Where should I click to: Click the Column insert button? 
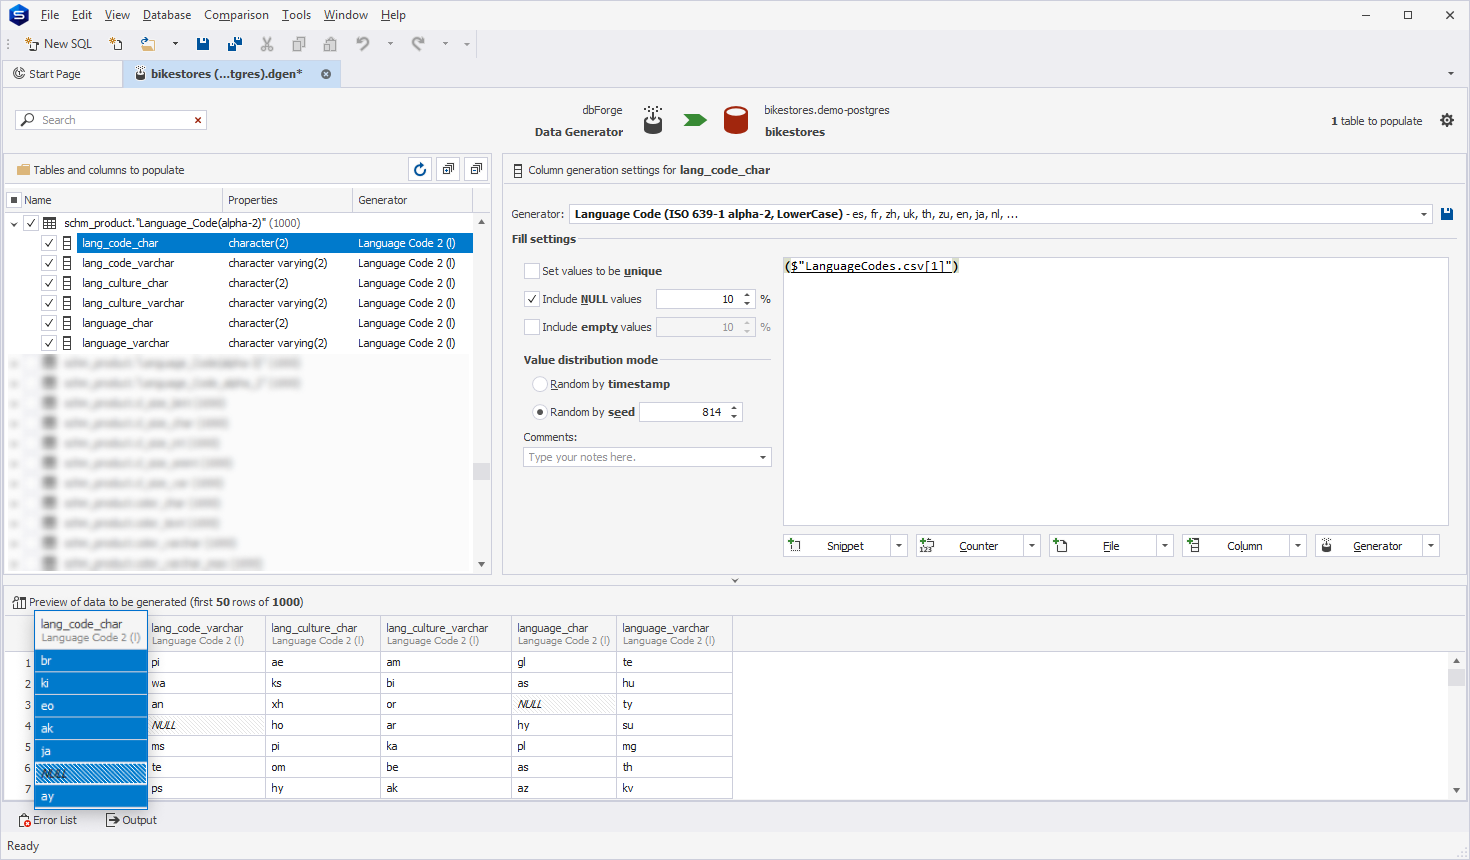tap(1236, 546)
